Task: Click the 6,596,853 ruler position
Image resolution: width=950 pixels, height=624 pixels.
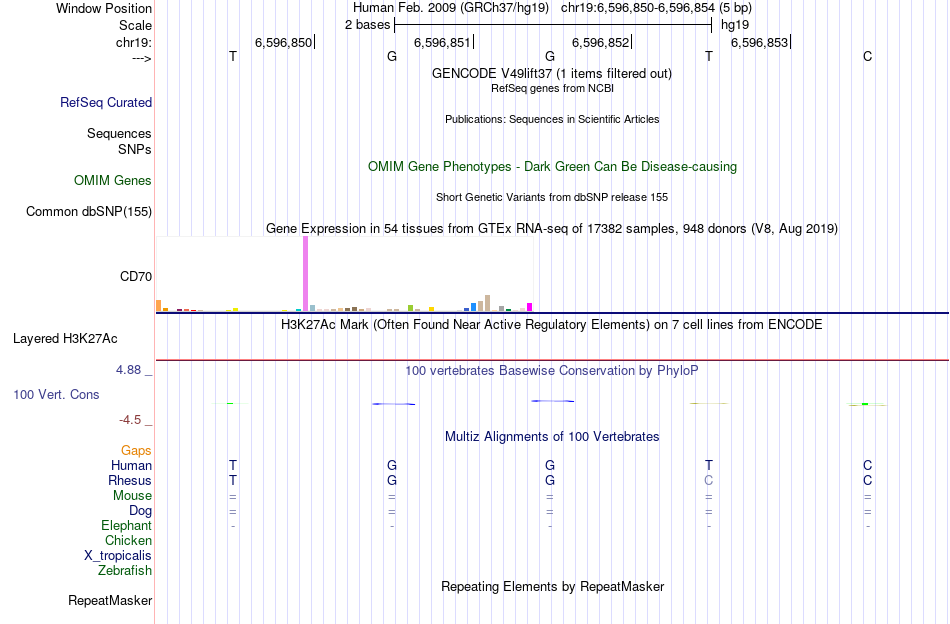Action: coord(760,42)
